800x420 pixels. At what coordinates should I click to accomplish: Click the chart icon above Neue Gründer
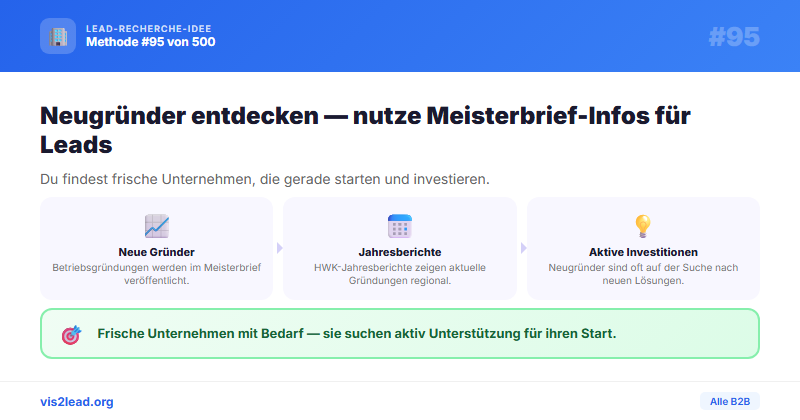click(x=157, y=226)
